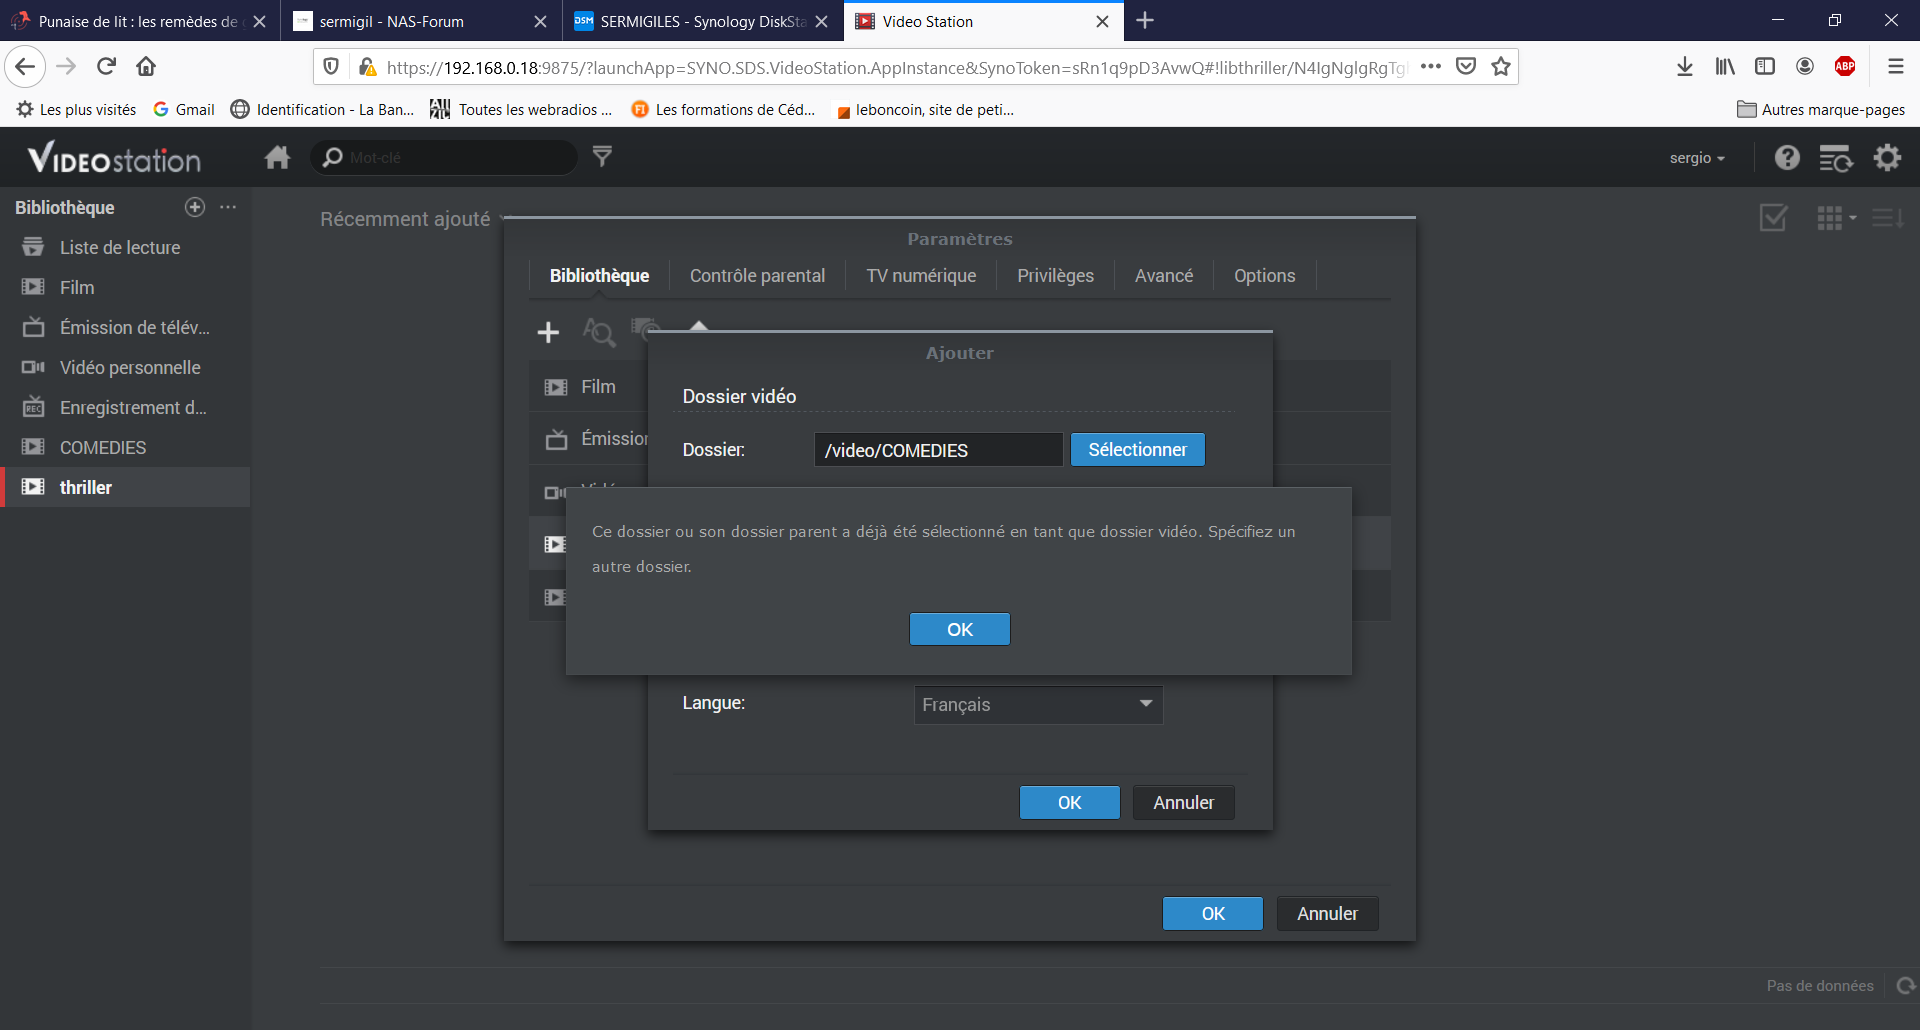Click Annuler in the Paramètres dialog
Image resolution: width=1920 pixels, height=1030 pixels.
(1327, 914)
